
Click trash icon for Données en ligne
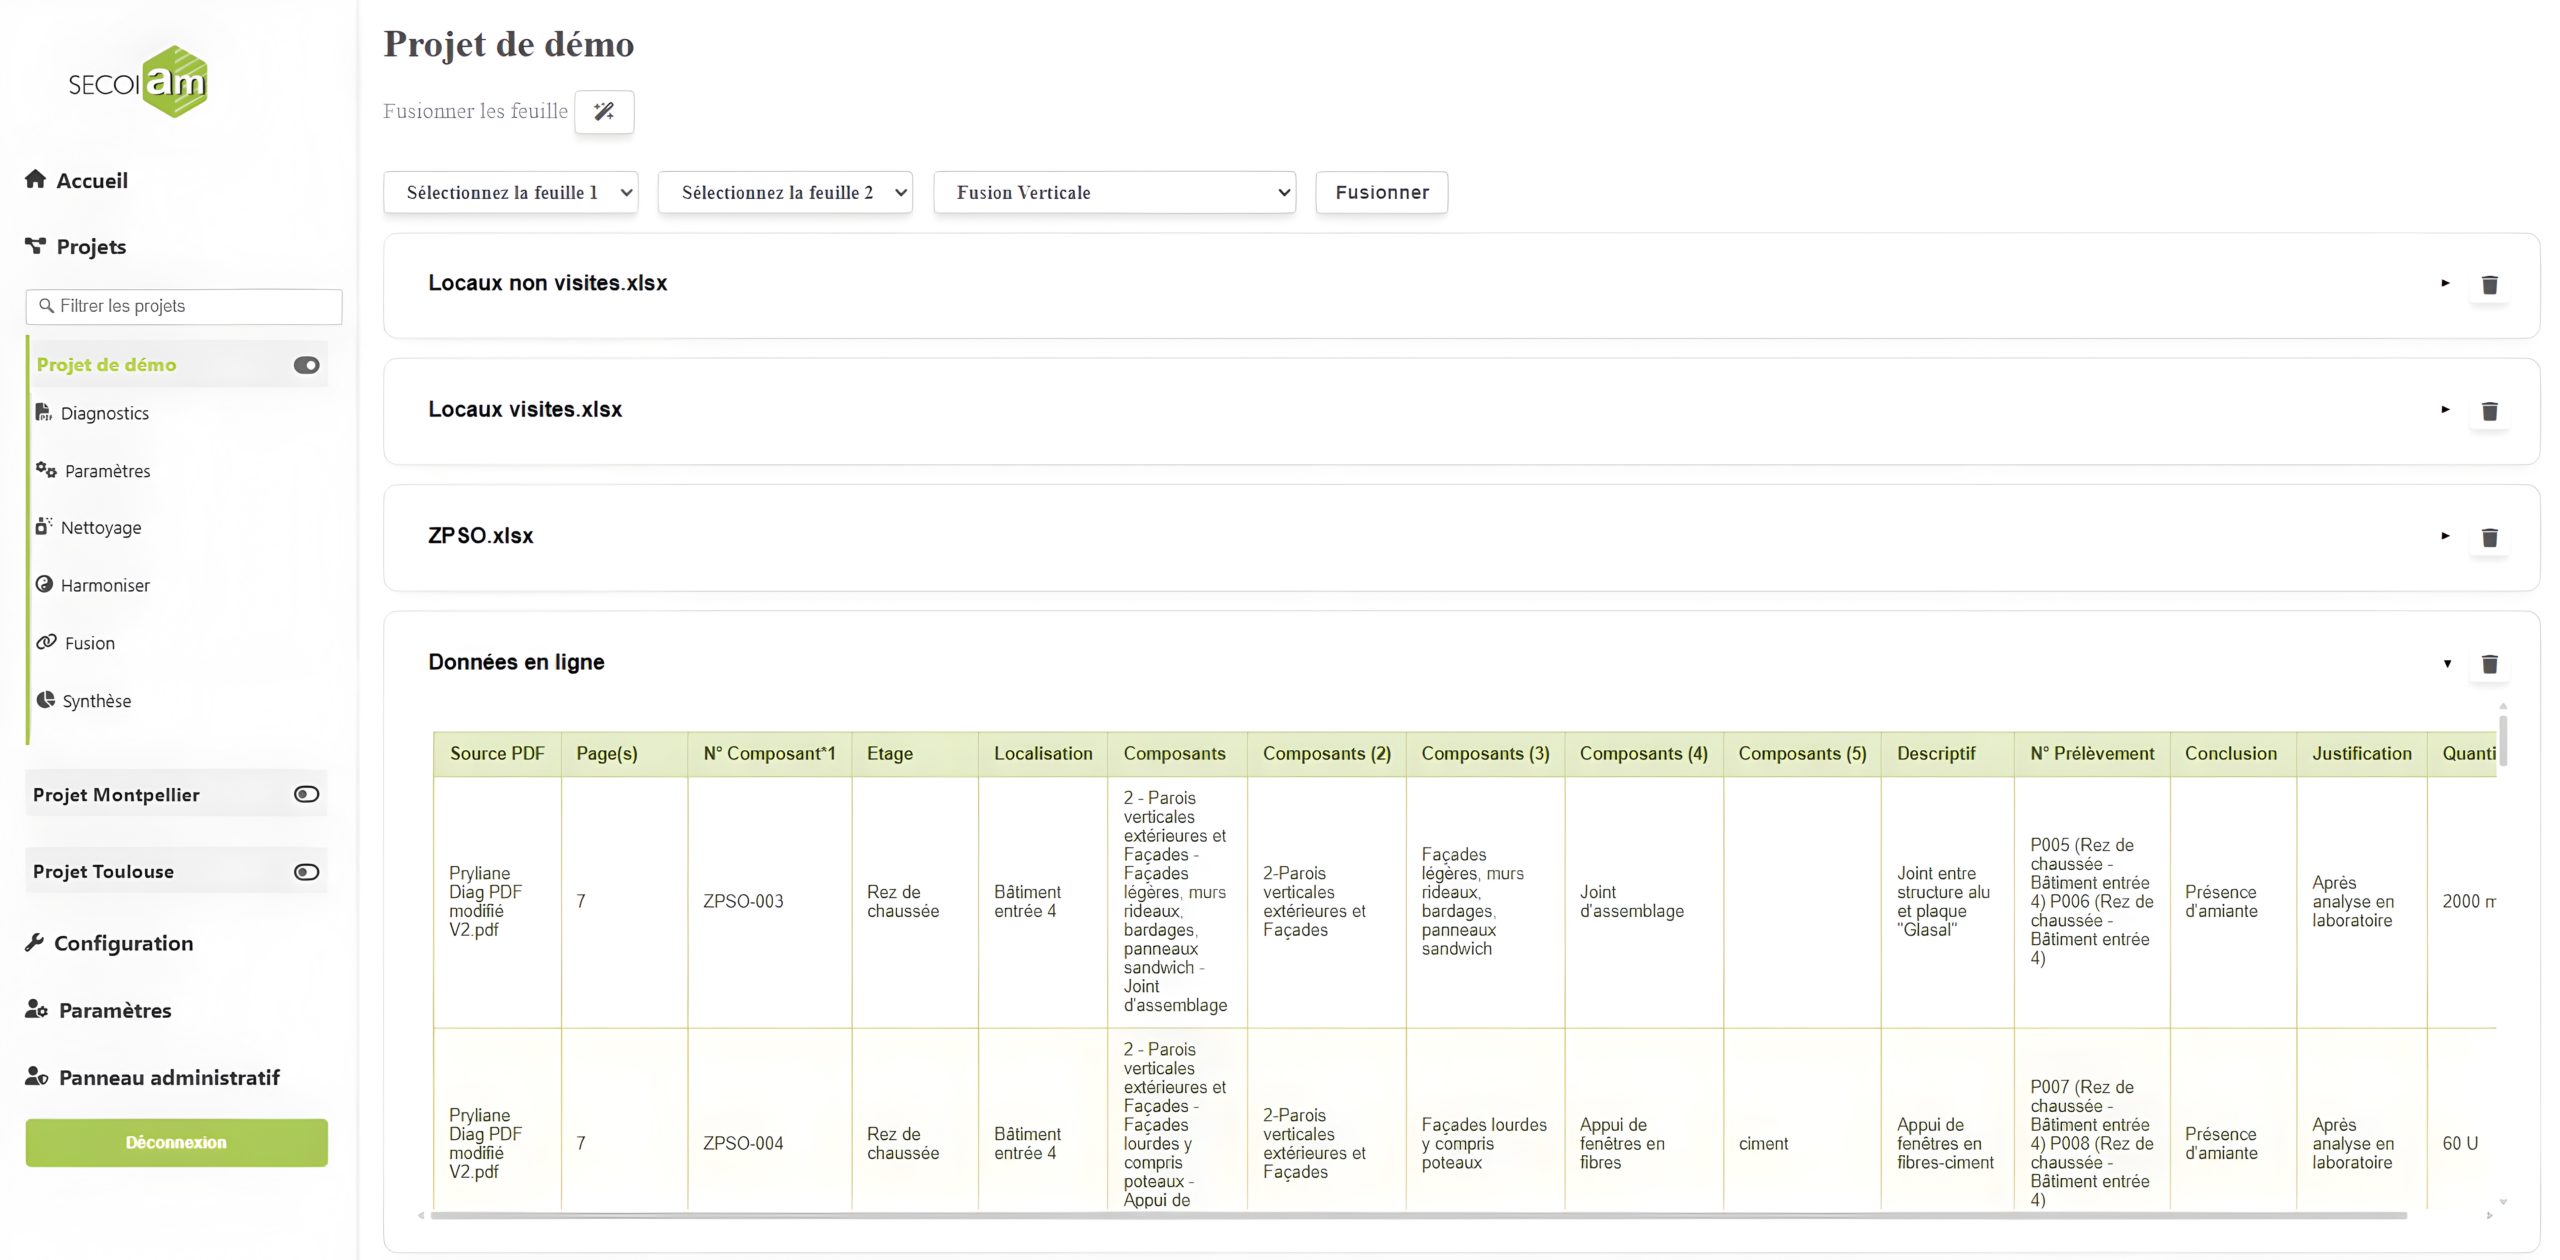(2489, 664)
